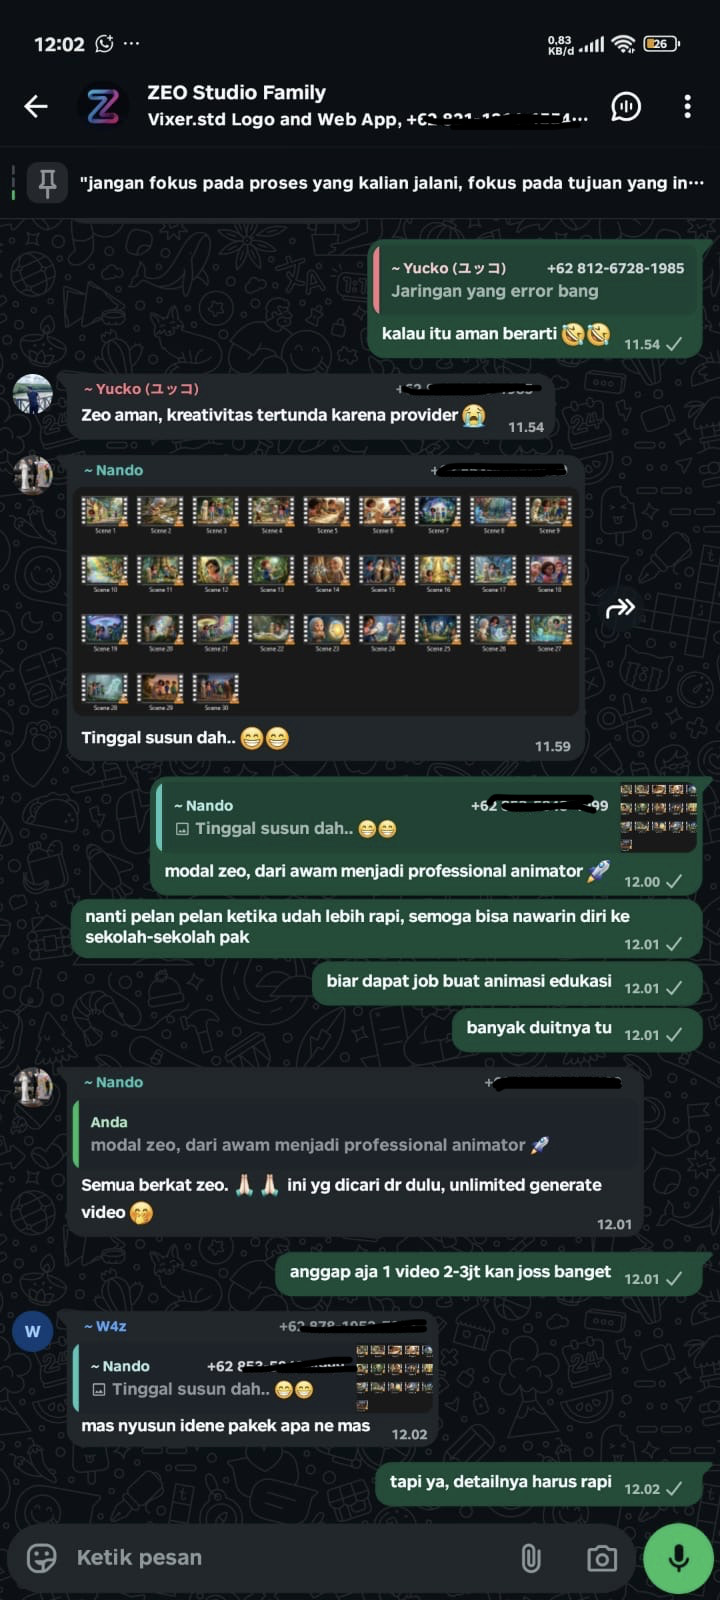Tap the green microphone voice message button

pos(678,1557)
